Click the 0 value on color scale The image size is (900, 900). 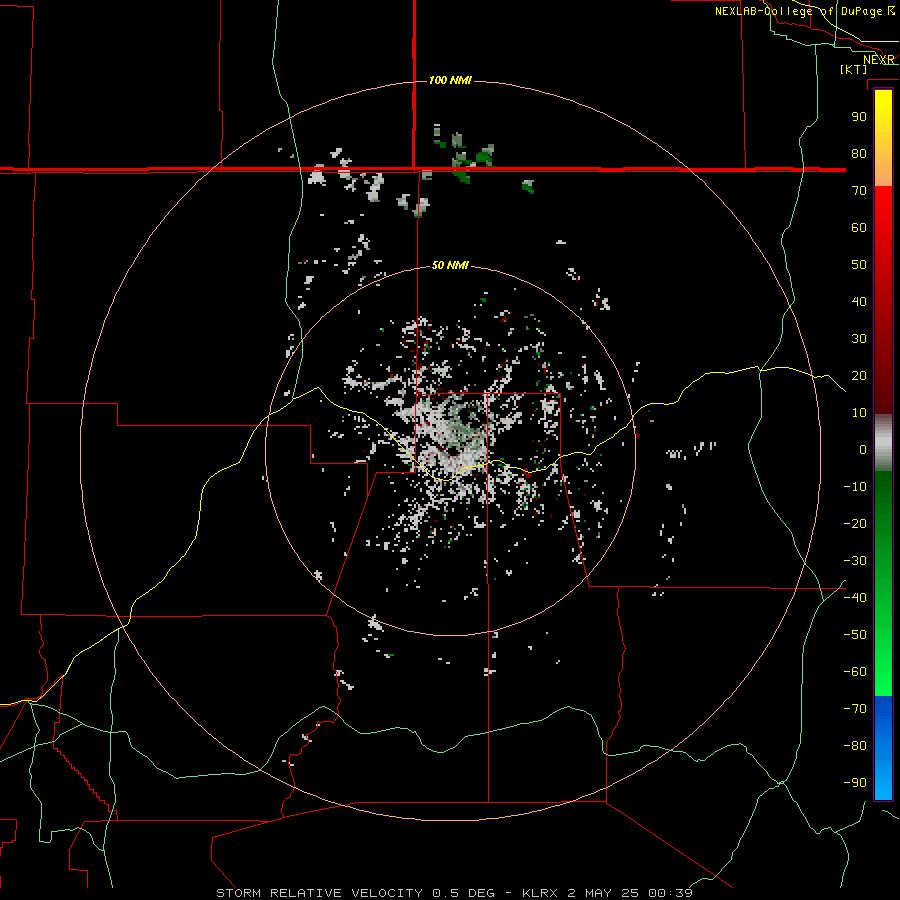(x=863, y=450)
